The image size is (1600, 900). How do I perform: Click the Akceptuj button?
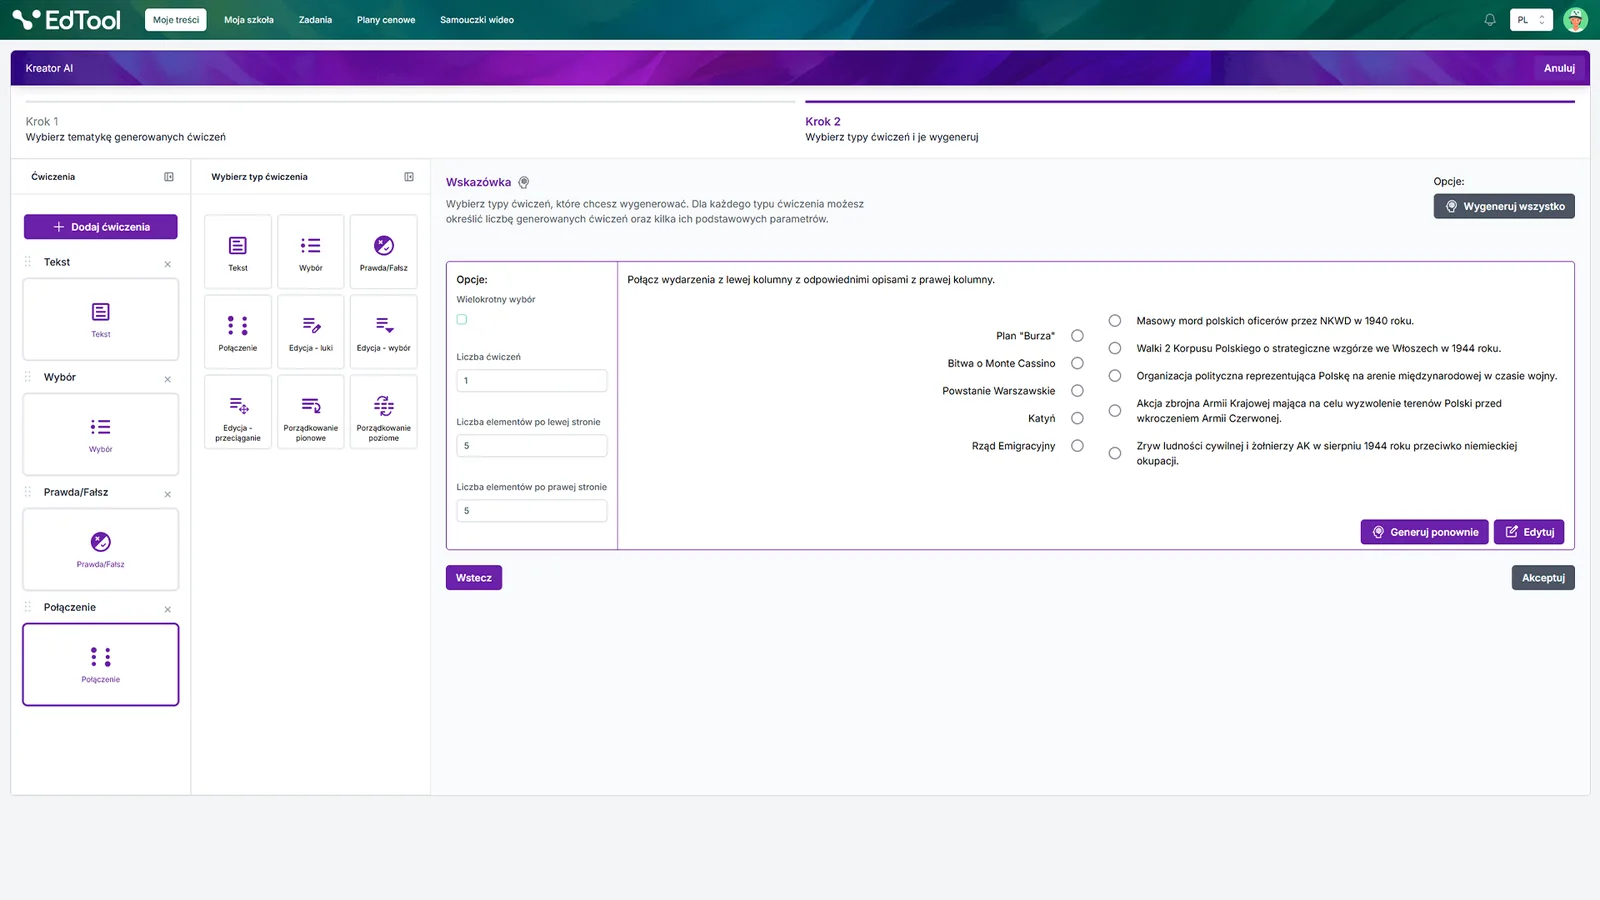(1543, 578)
